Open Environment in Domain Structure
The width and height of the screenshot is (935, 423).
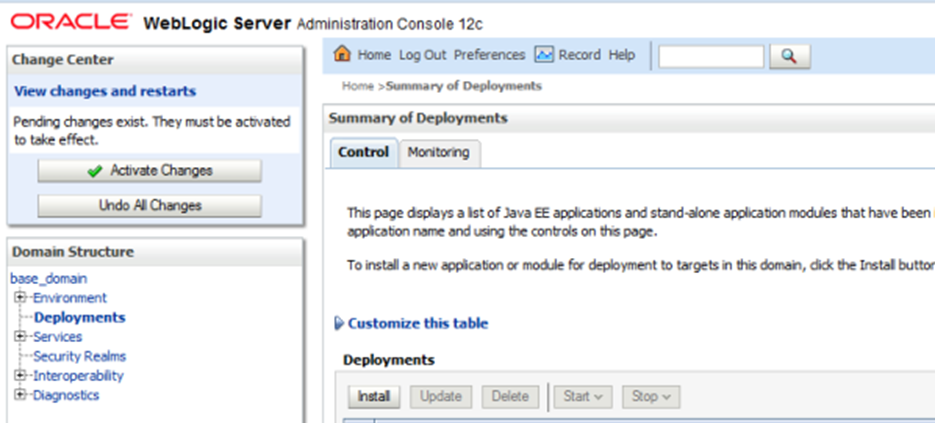70,297
